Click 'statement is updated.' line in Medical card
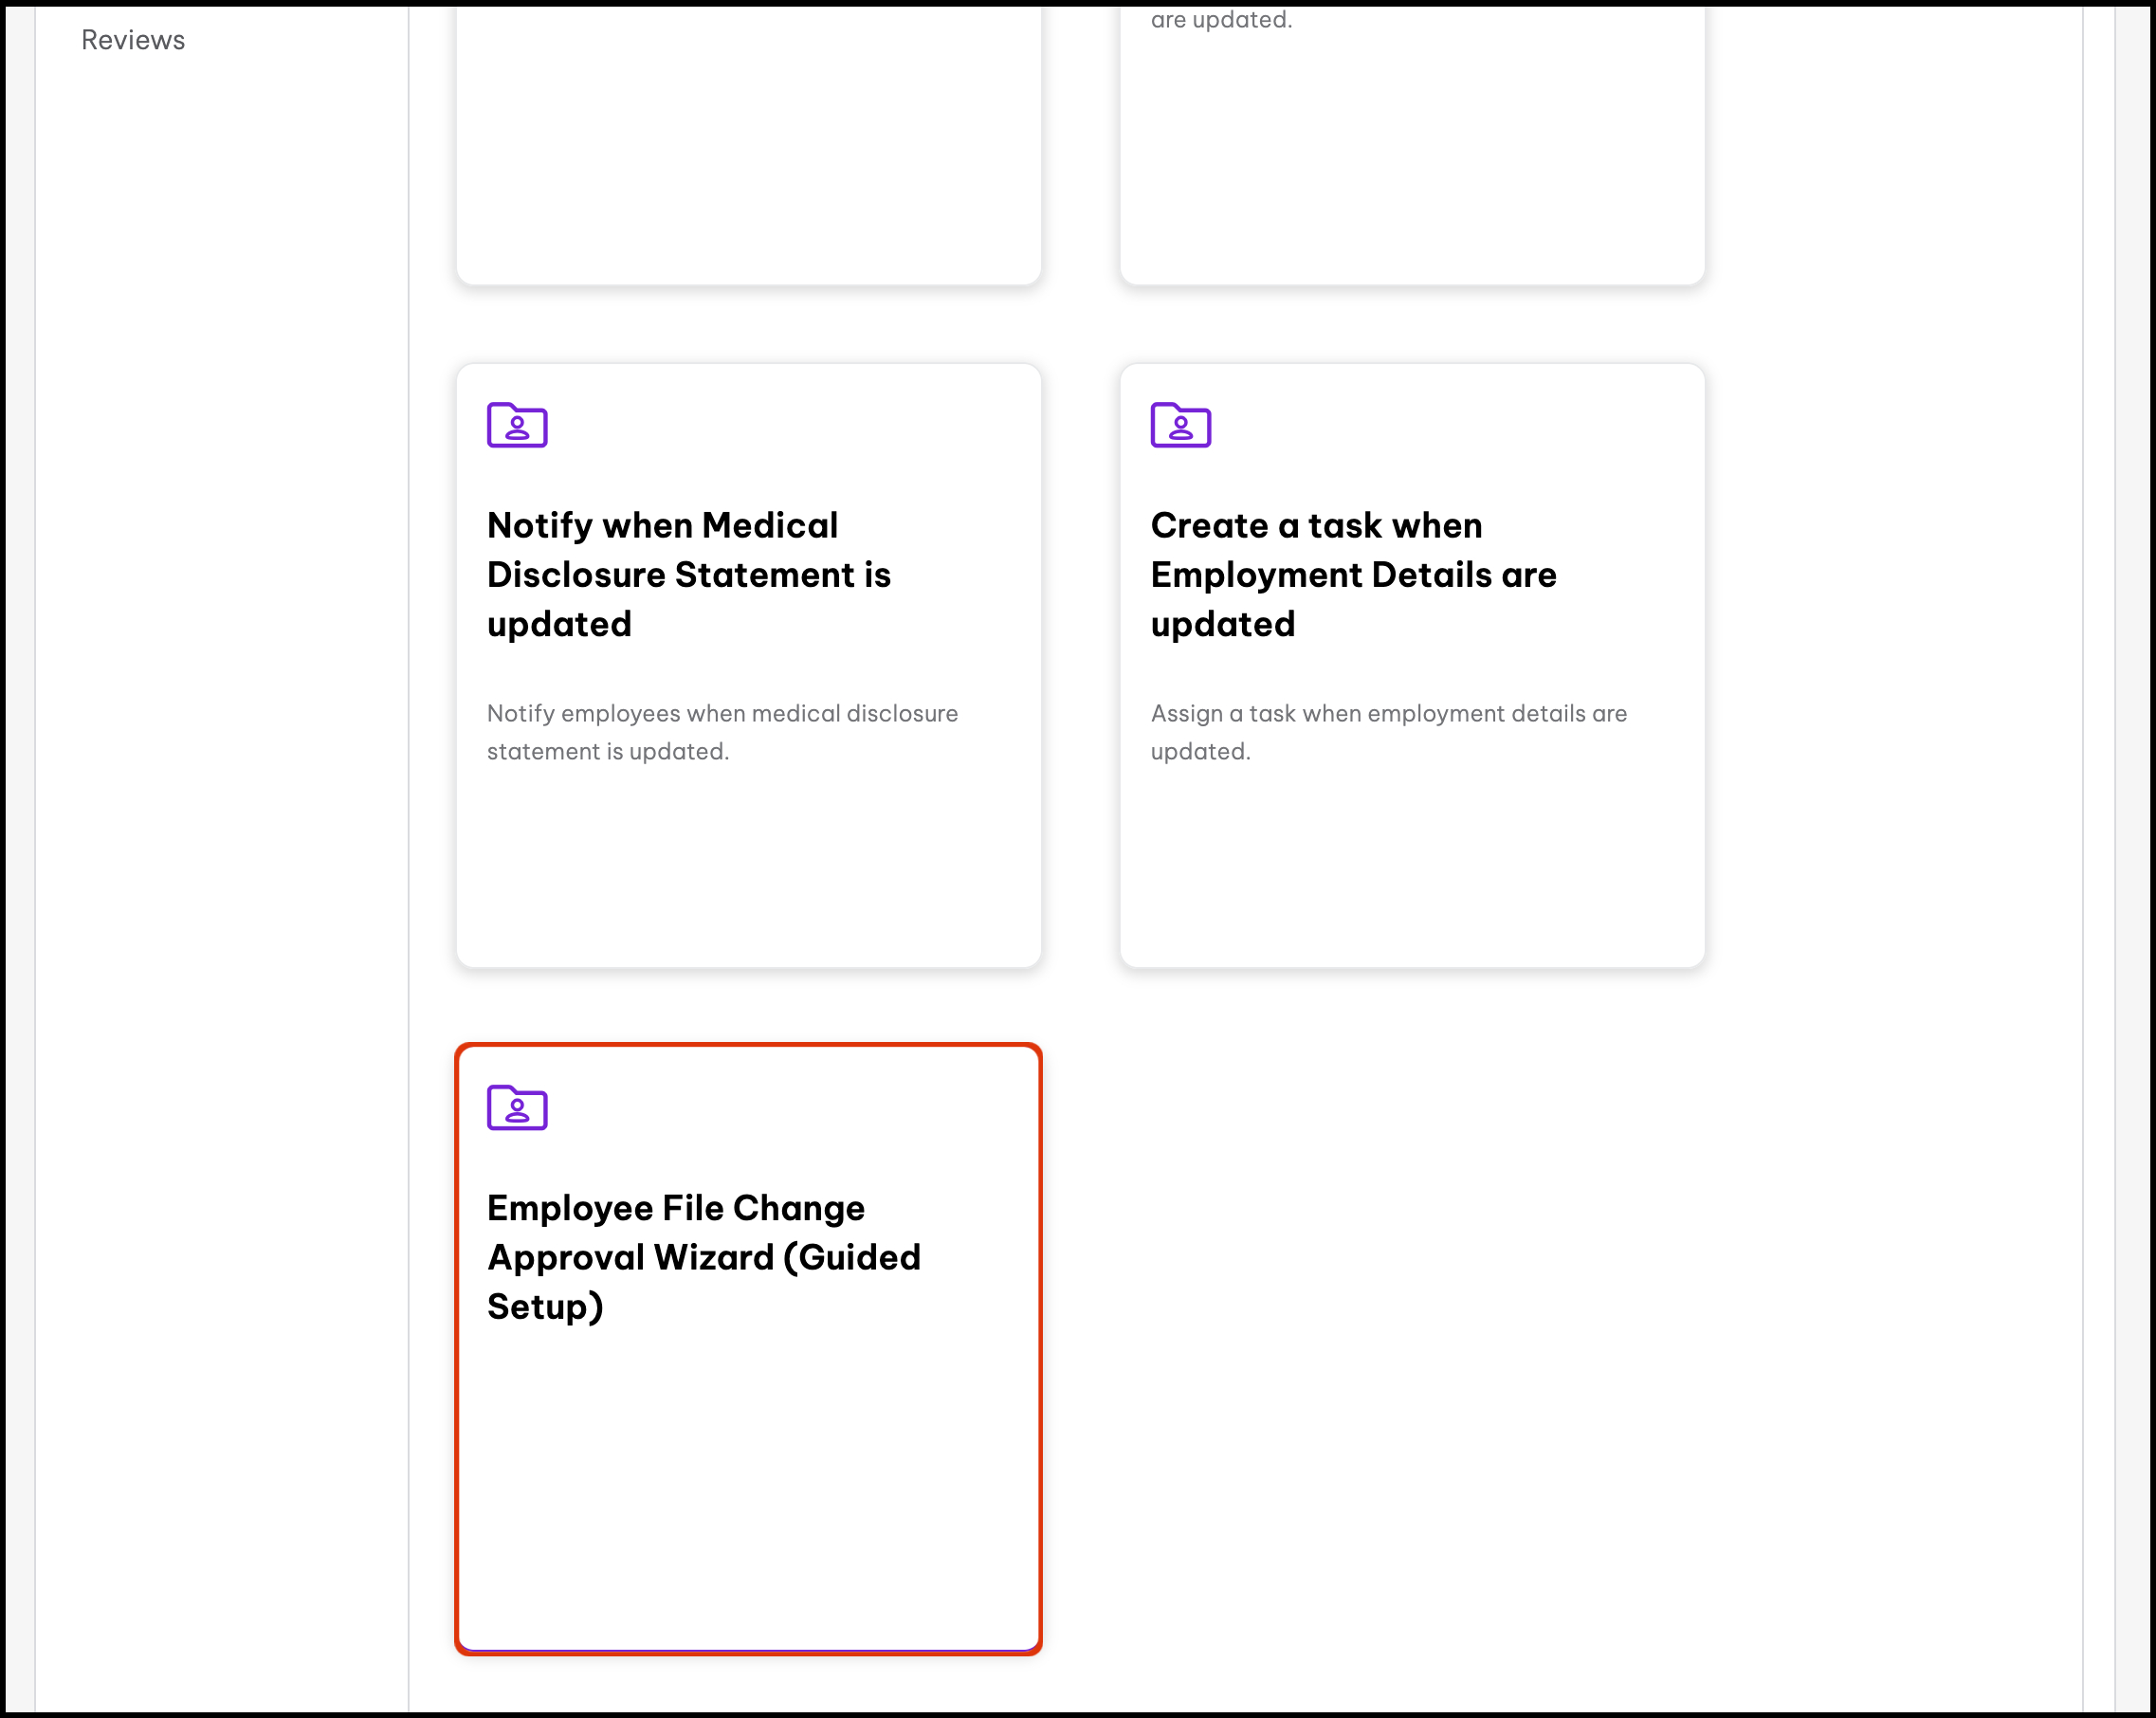 [x=608, y=751]
